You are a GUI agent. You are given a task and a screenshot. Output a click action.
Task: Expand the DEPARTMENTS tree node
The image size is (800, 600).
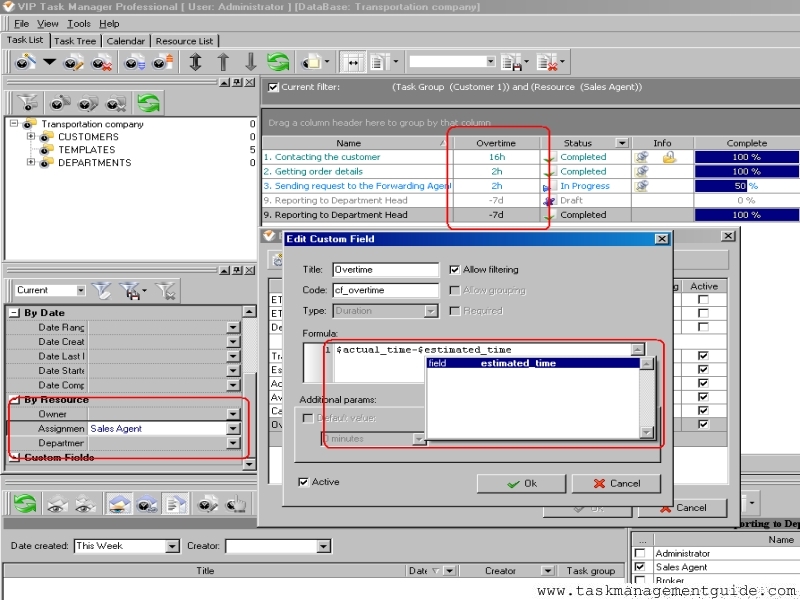[x=31, y=162]
